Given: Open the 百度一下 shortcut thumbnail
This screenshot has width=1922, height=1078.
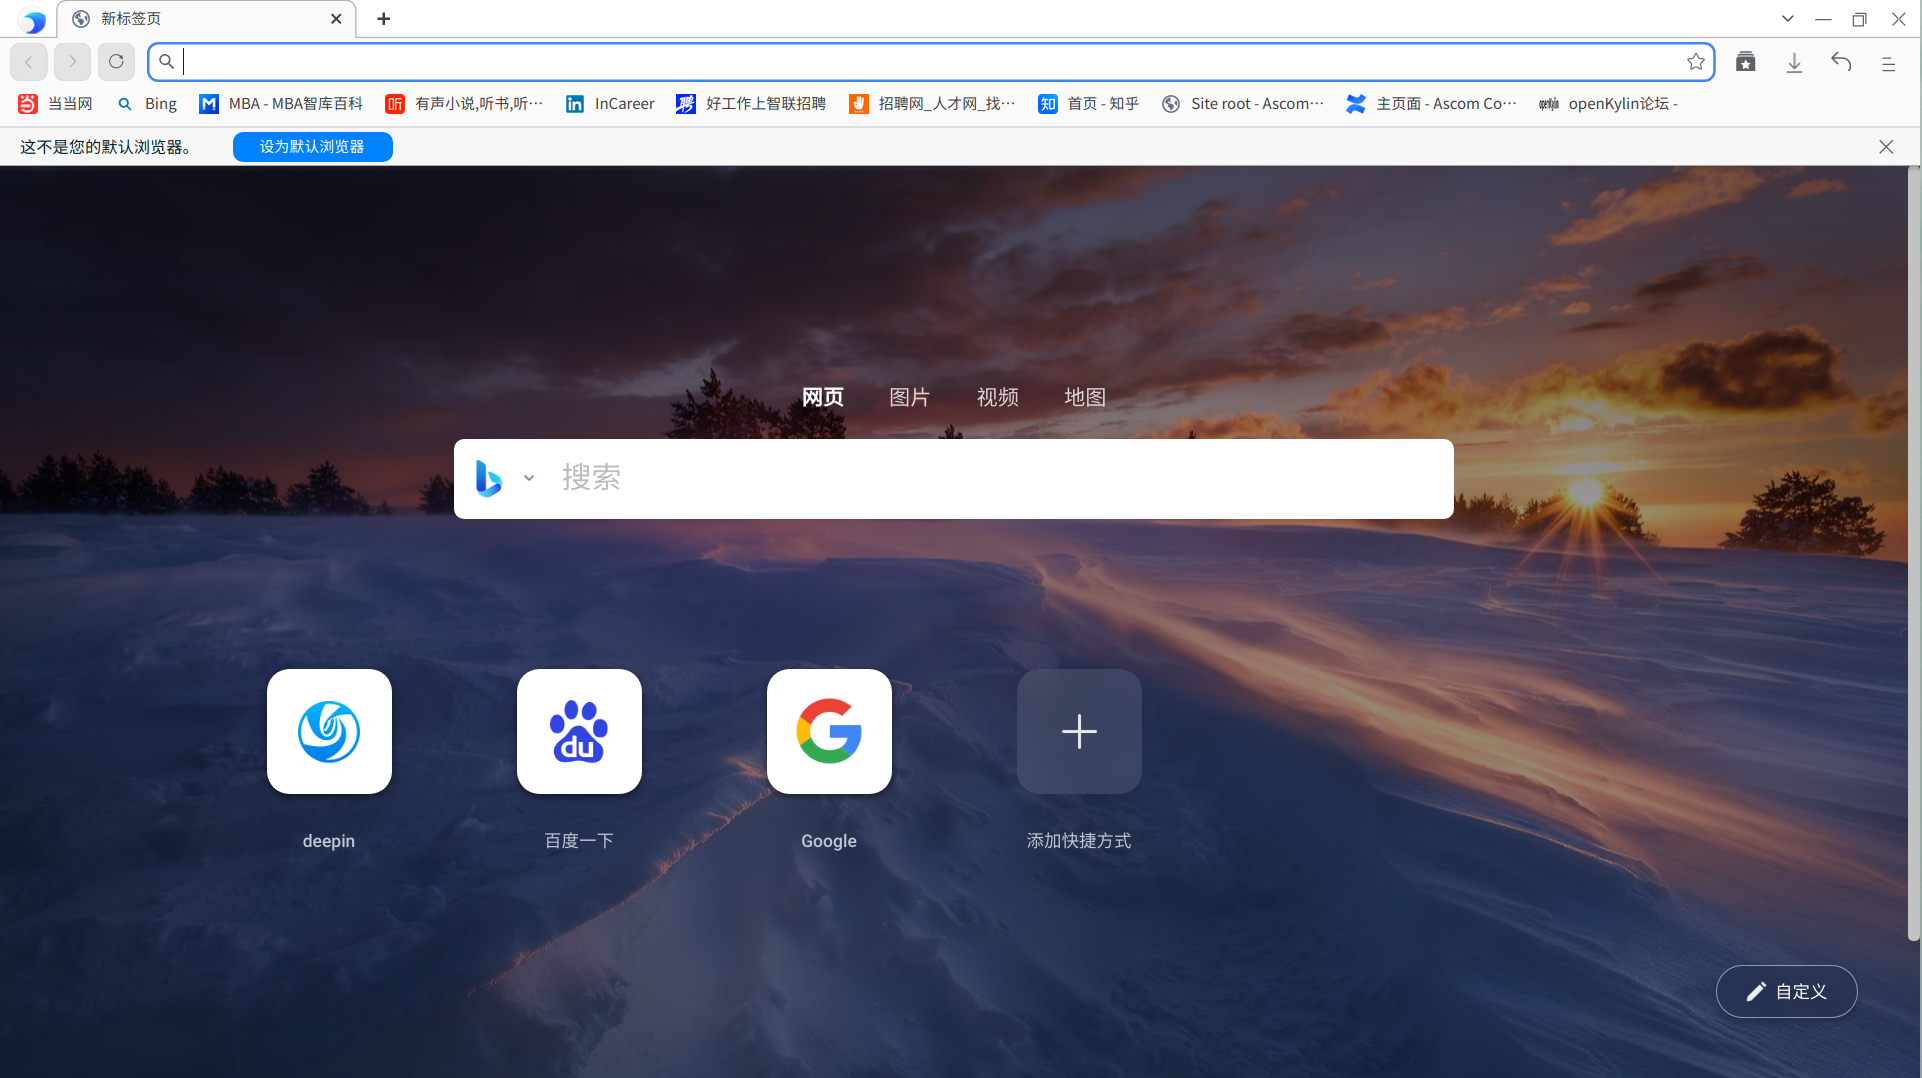Looking at the screenshot, I should point(578,731).
